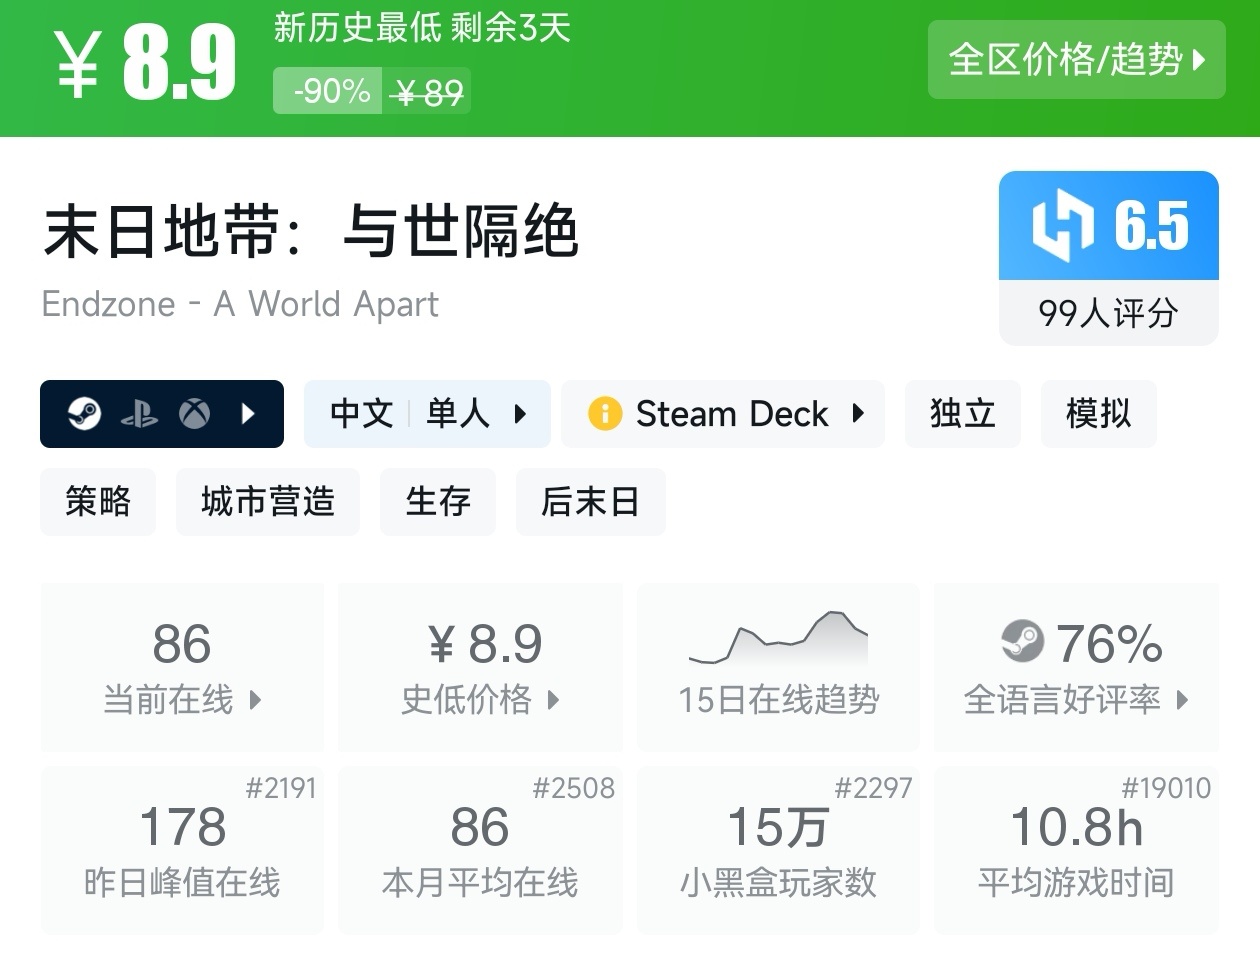1260x959 pixels.
Task: Expand the platforms list arrow
Action: (x=249, y=413)
